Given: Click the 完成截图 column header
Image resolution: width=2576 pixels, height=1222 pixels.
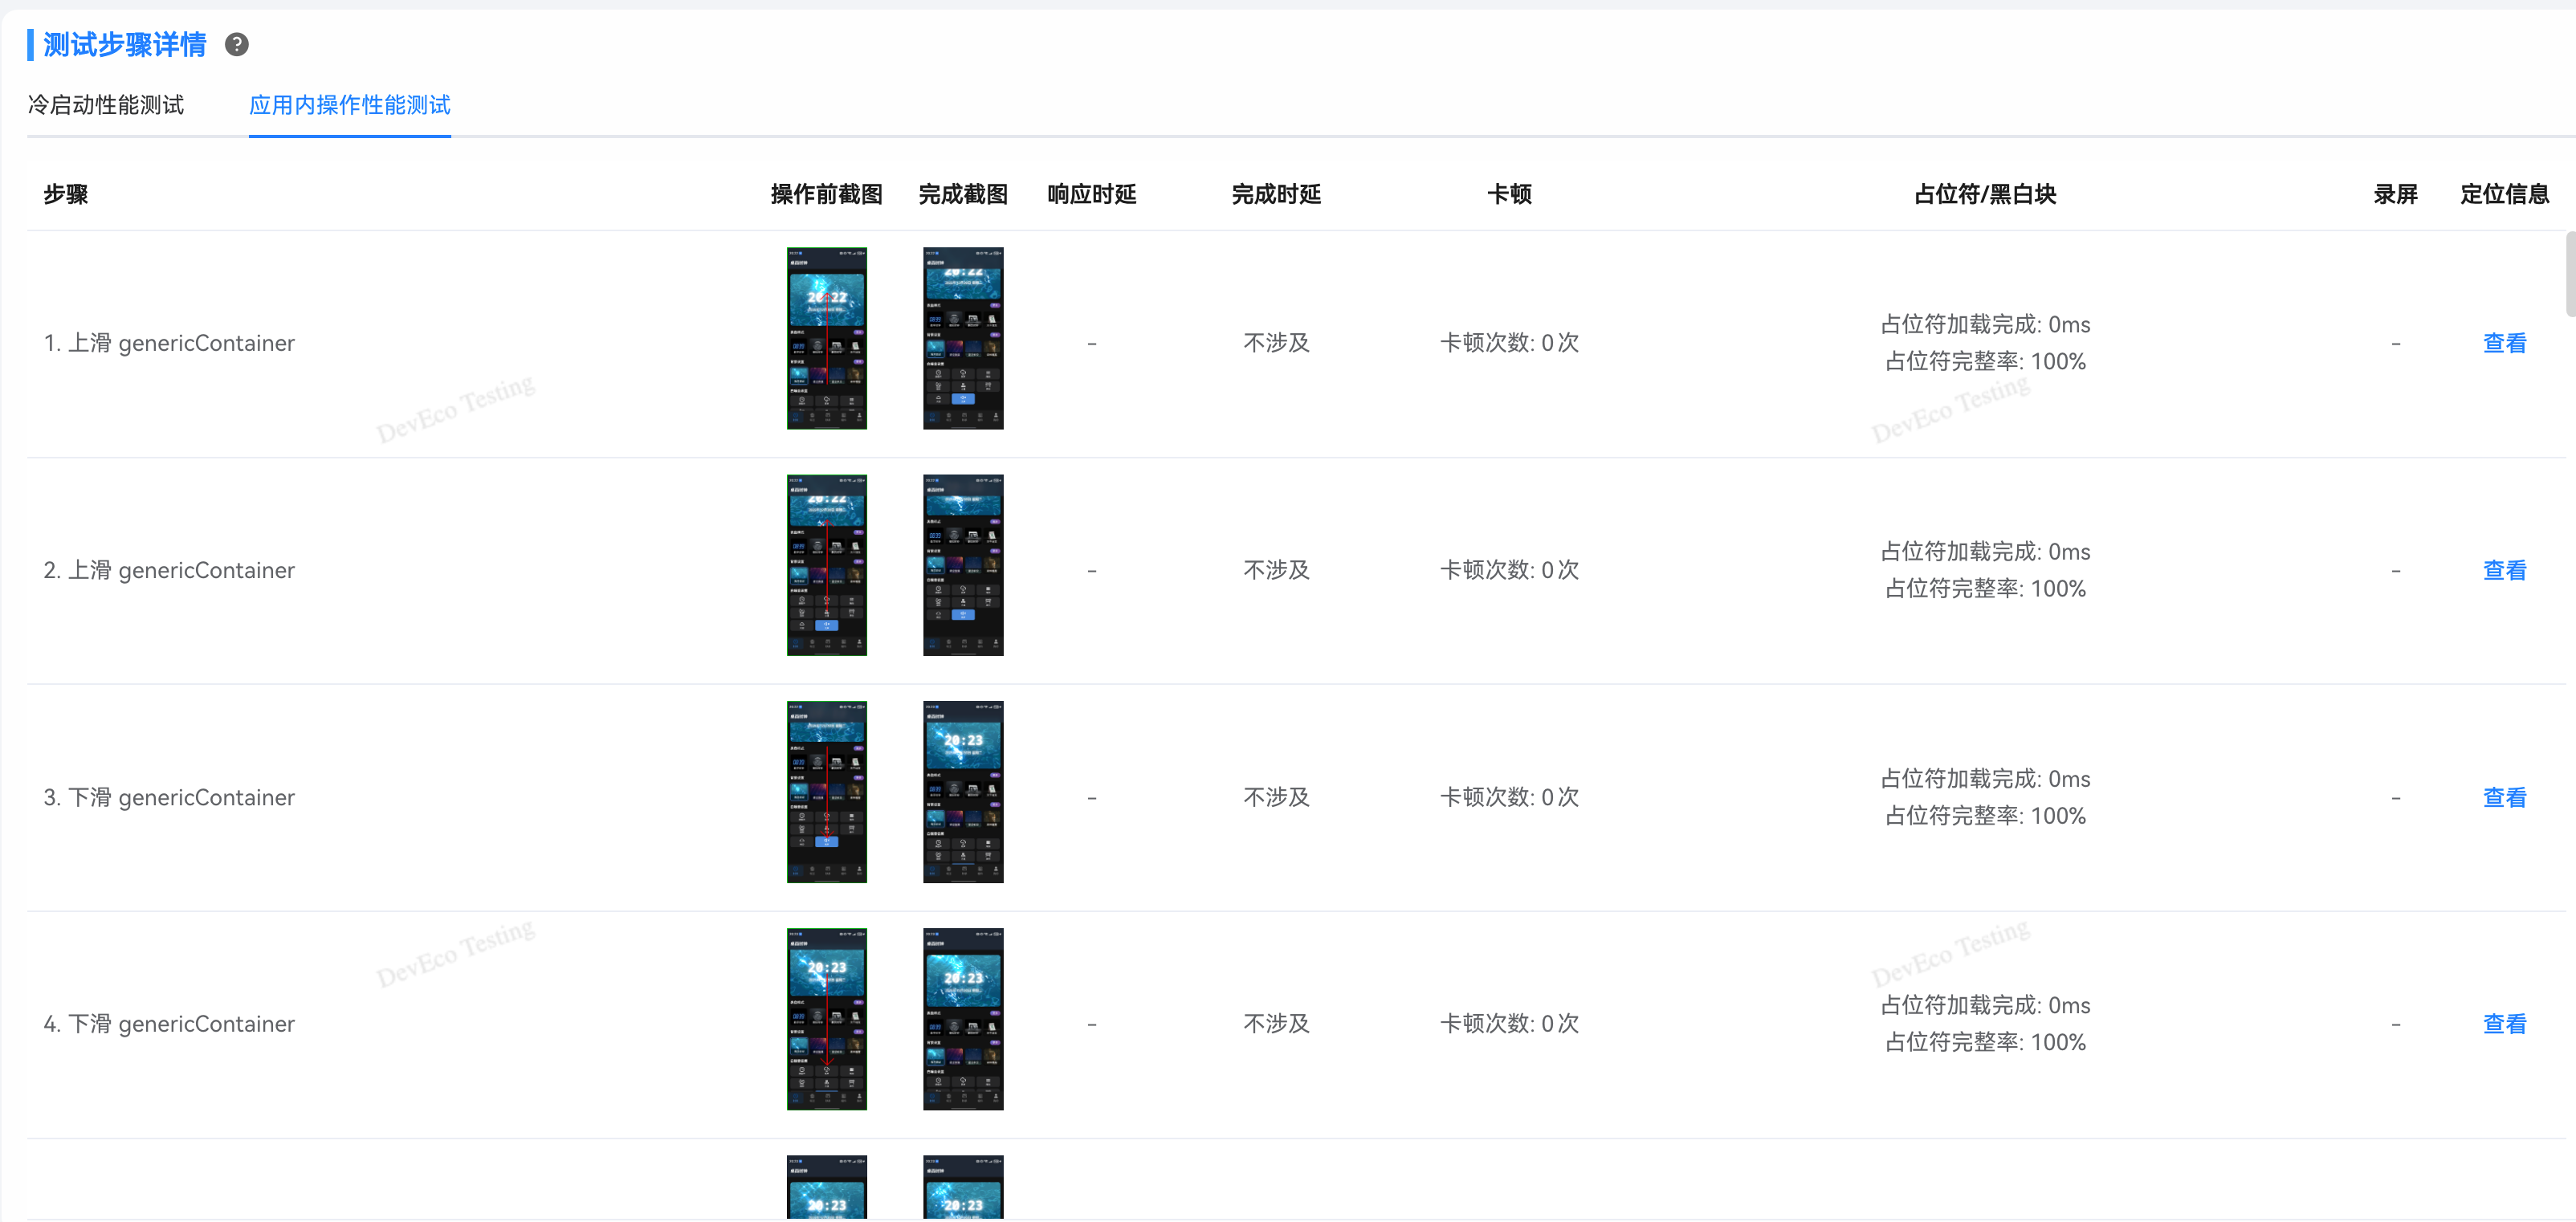Looking at the screenshot, I should click(963, 194).
